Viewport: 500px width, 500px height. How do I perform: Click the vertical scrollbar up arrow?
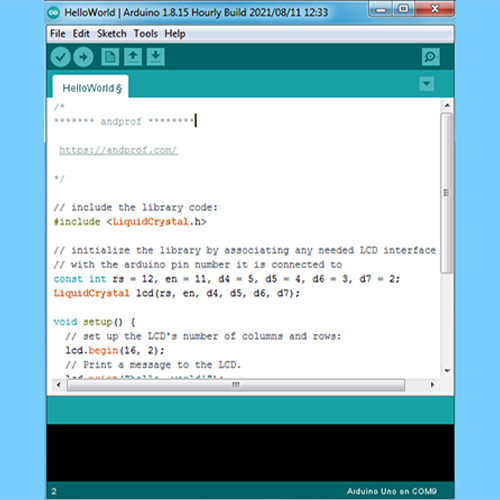[x=447, y=106]
